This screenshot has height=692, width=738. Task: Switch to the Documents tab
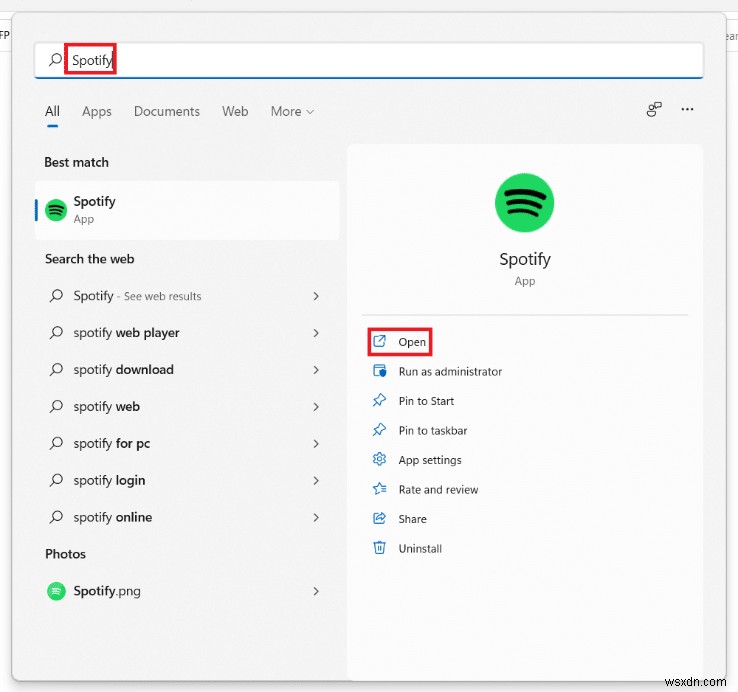167,112
